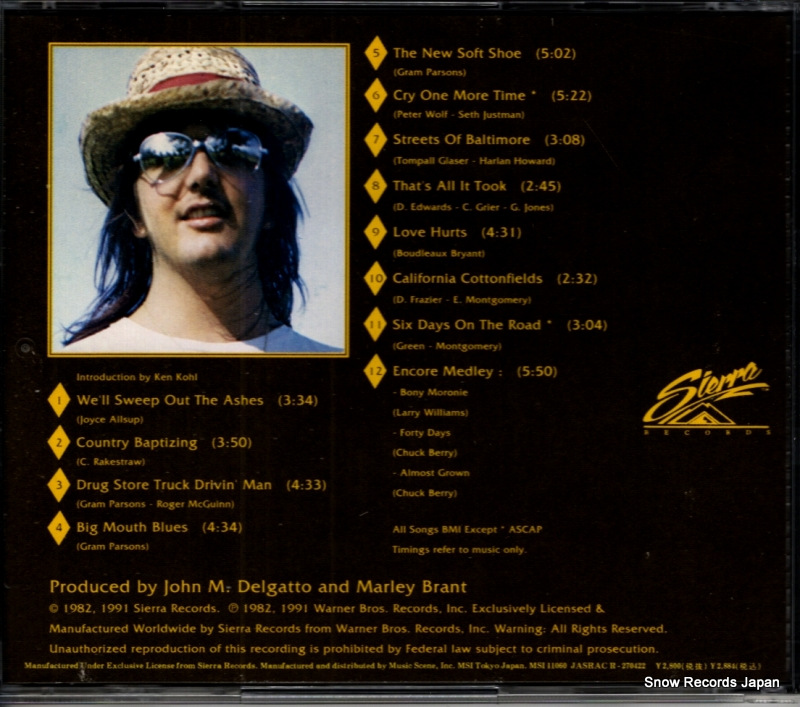Click the track title Love Hurts
Screen dimensions: 800x707
[430, 232]
